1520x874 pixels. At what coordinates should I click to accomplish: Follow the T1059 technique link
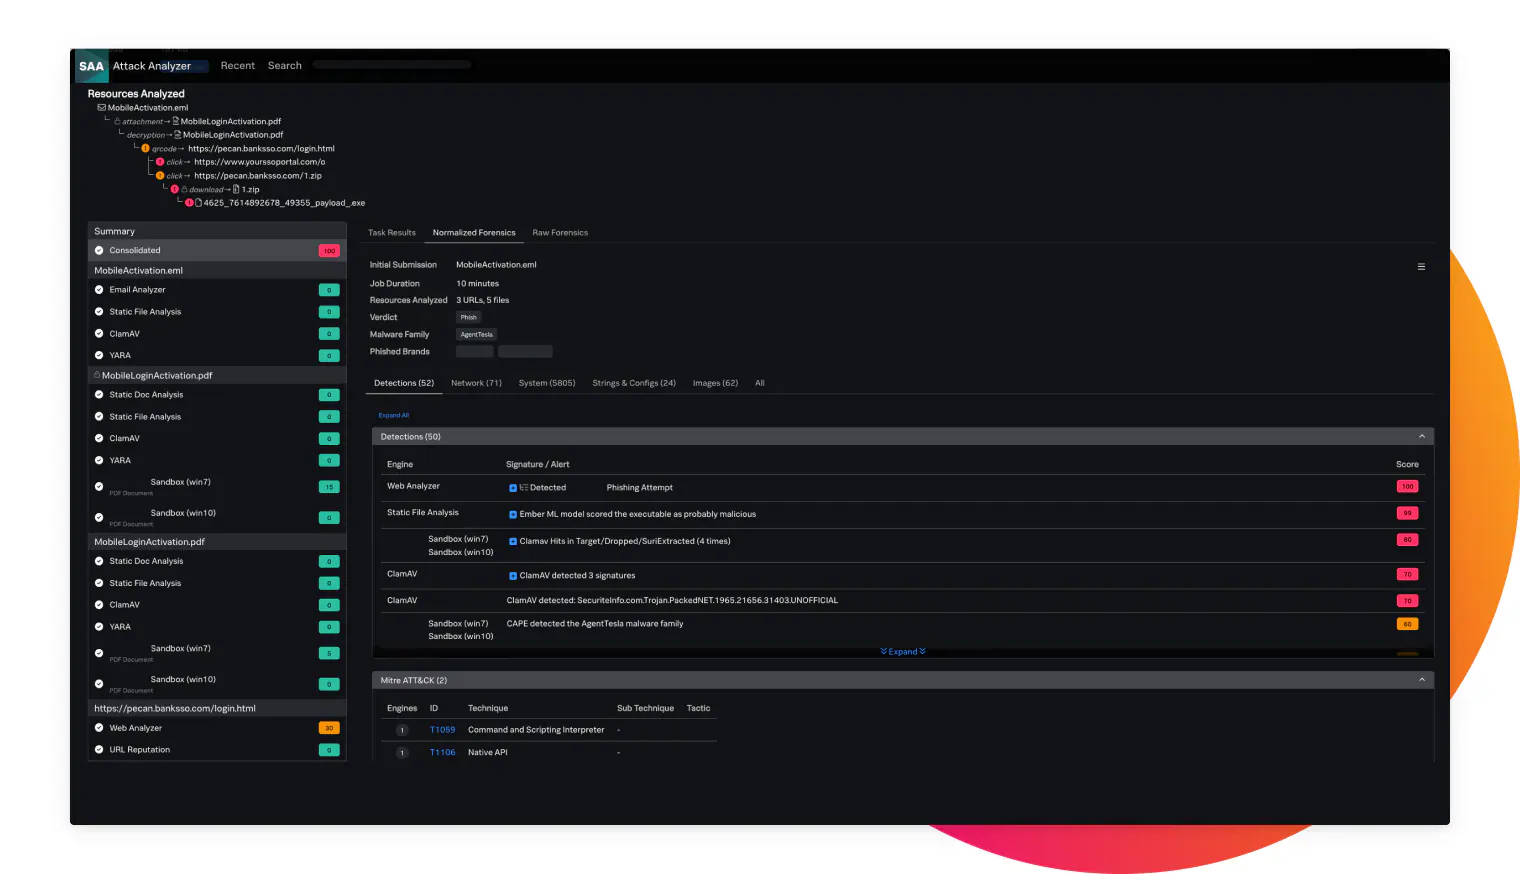[442, 729]
